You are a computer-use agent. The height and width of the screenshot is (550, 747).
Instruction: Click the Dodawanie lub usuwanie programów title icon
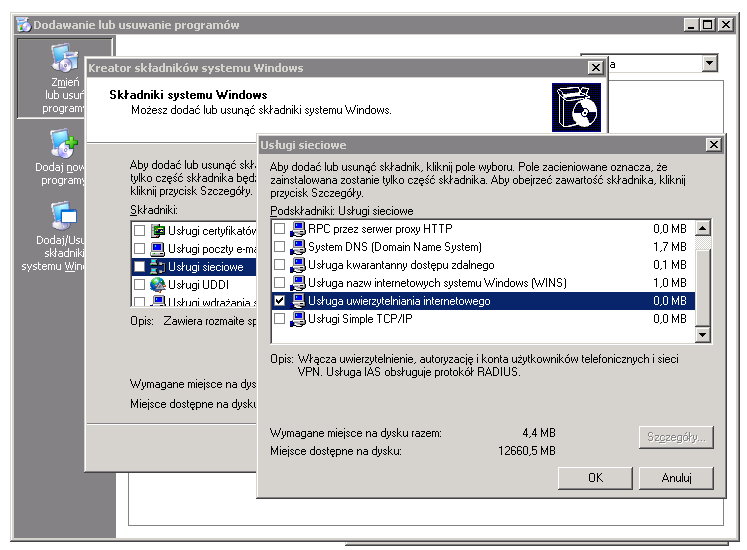pos(23,24)
